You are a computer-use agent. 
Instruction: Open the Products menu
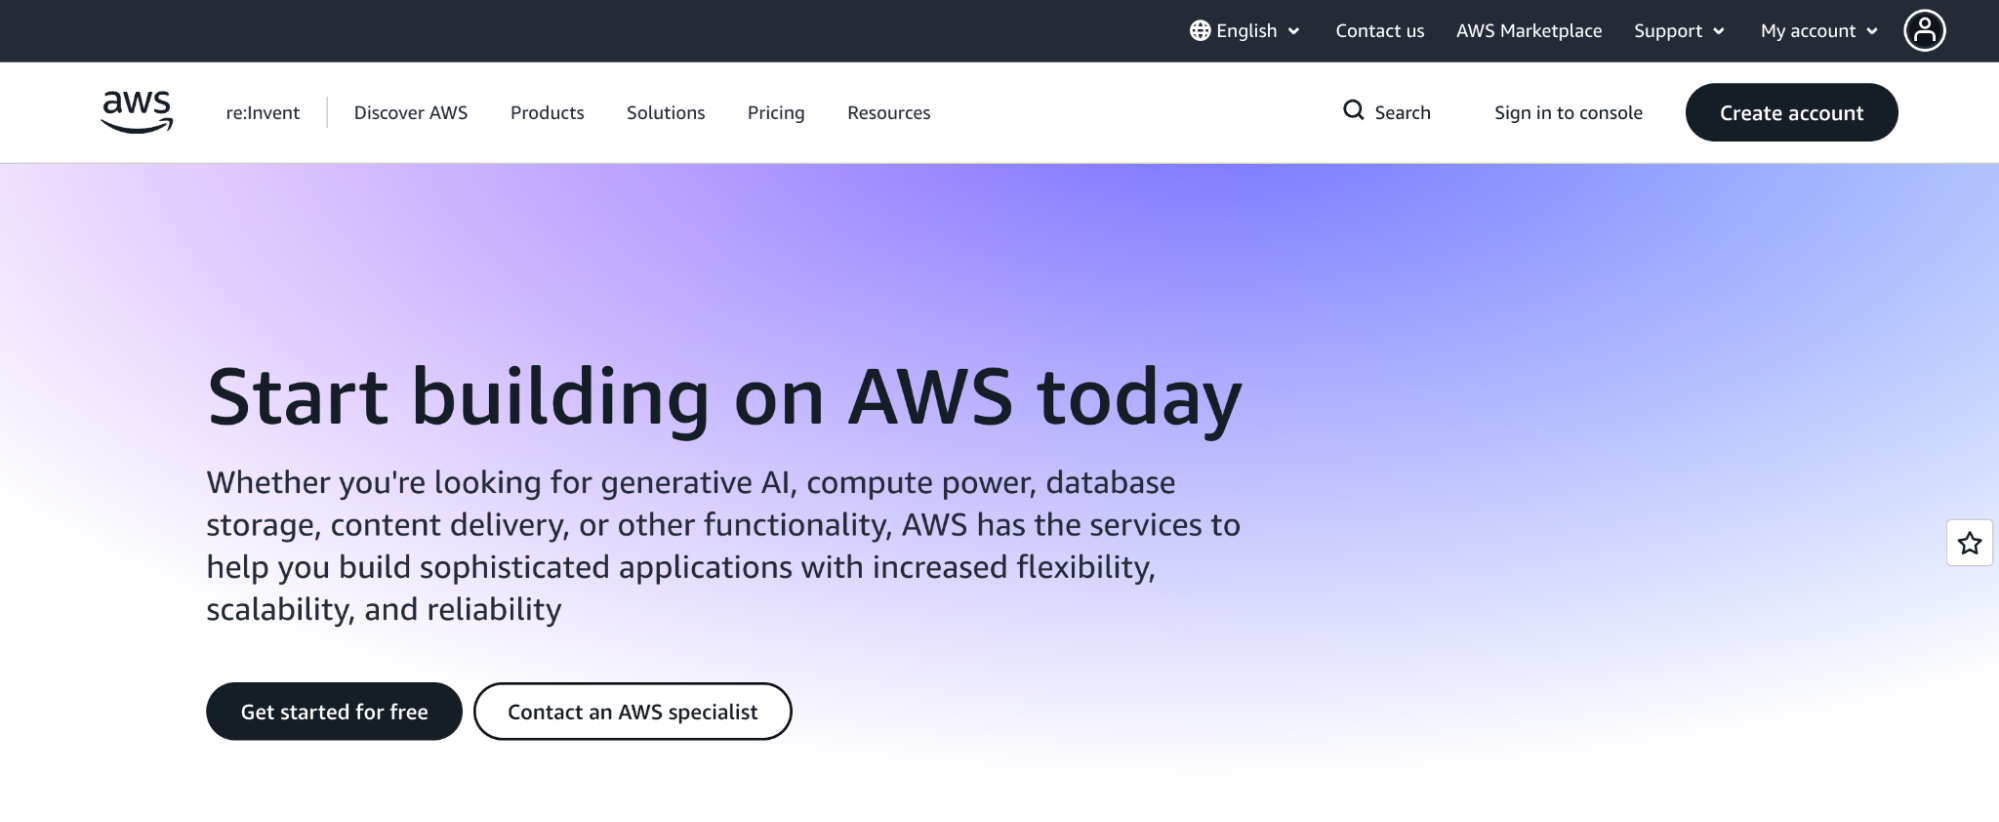click(547, 112)
